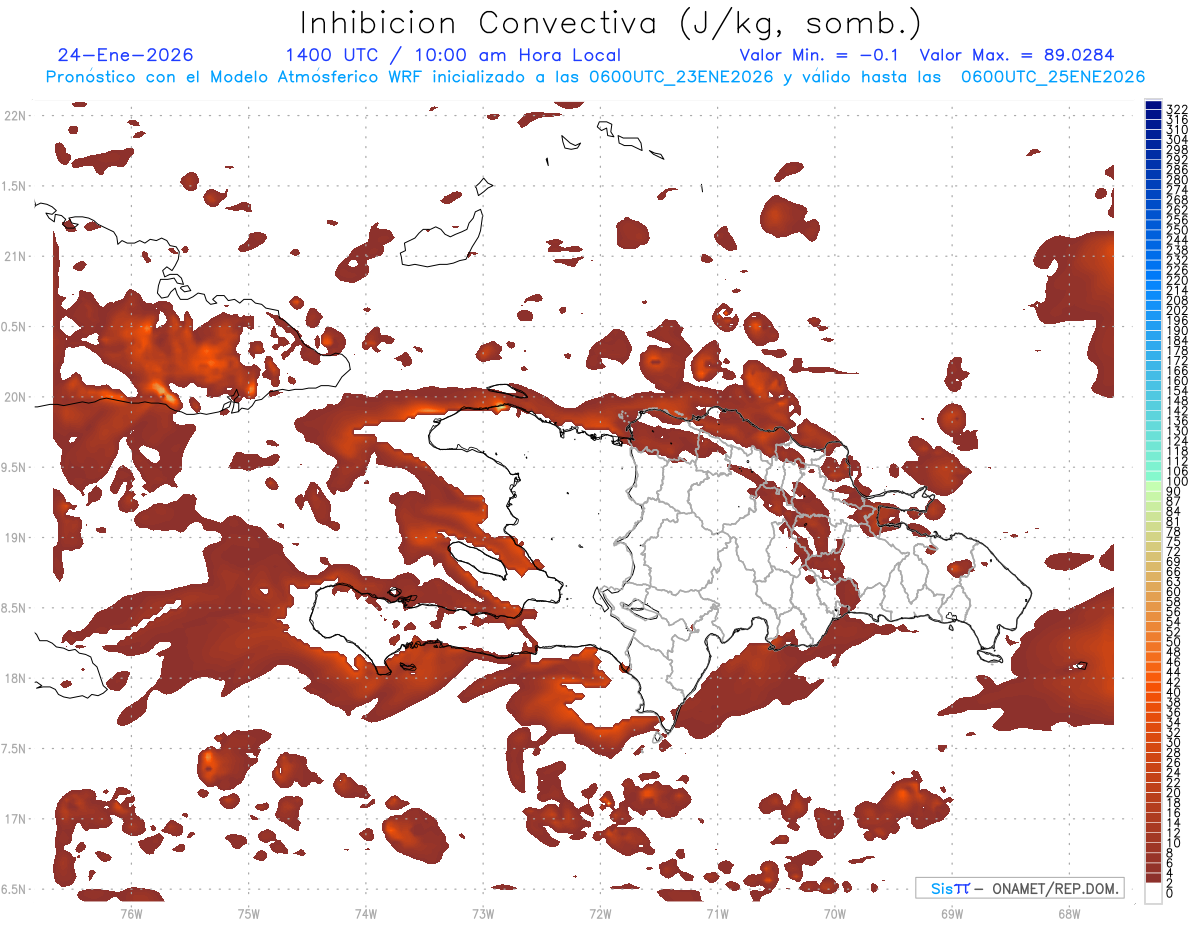Screen dimensions: 1200x927
Task: Click the date label '24-Ene-2026'
Action: coord(126,55)
